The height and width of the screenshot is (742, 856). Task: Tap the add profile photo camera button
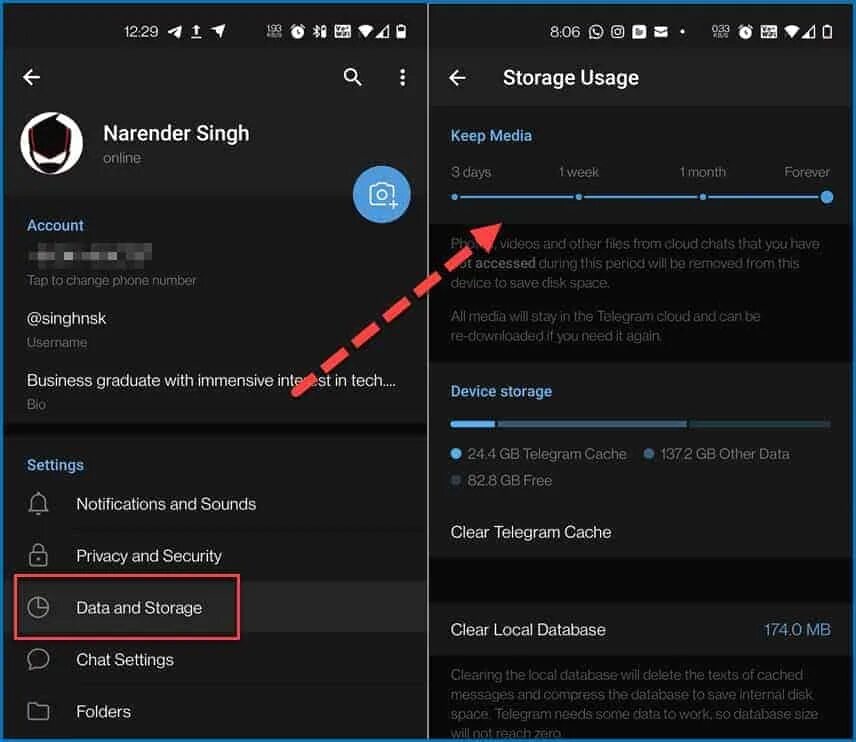click(382, 194)
